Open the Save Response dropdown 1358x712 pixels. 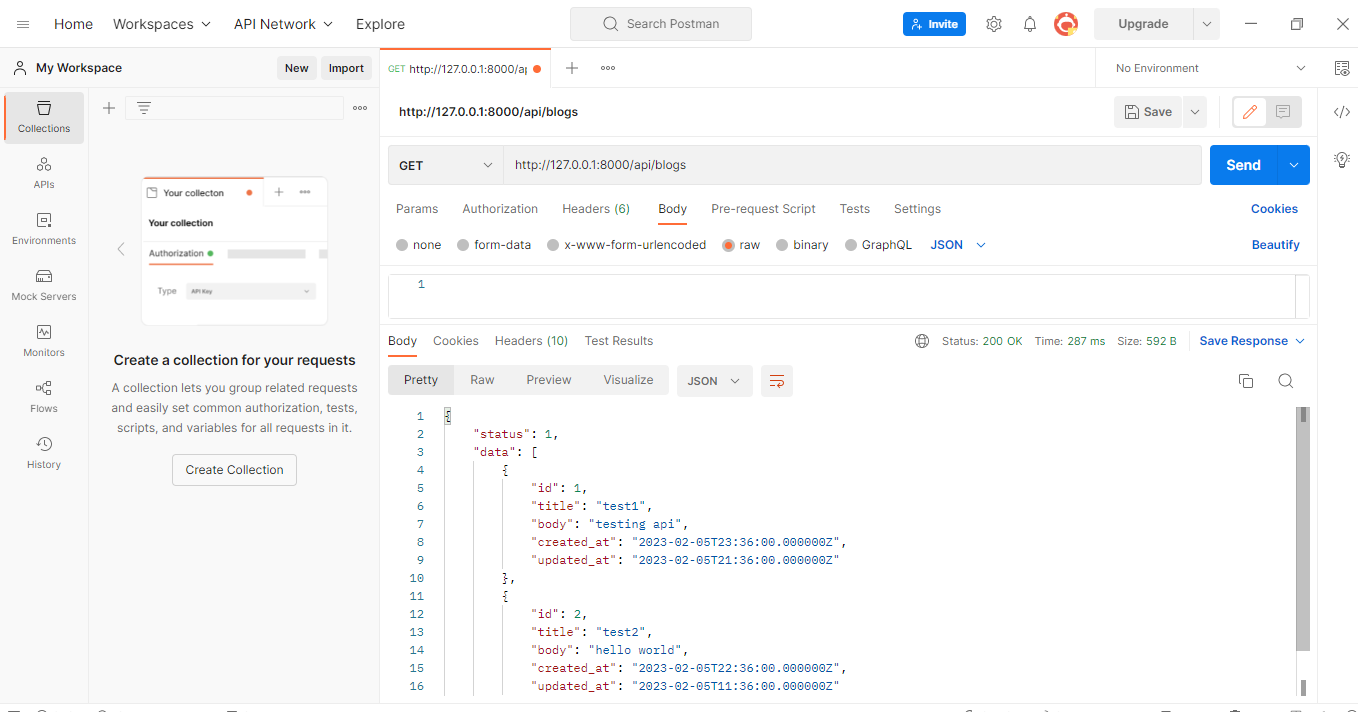pyautogui.click(x=1252, y=341)
